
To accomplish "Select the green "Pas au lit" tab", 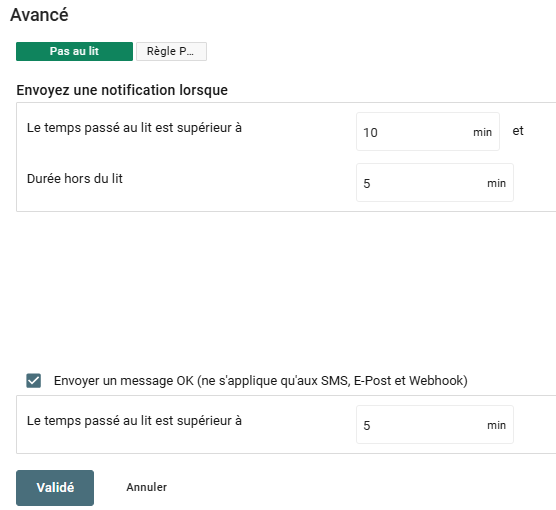I will 74,51.
